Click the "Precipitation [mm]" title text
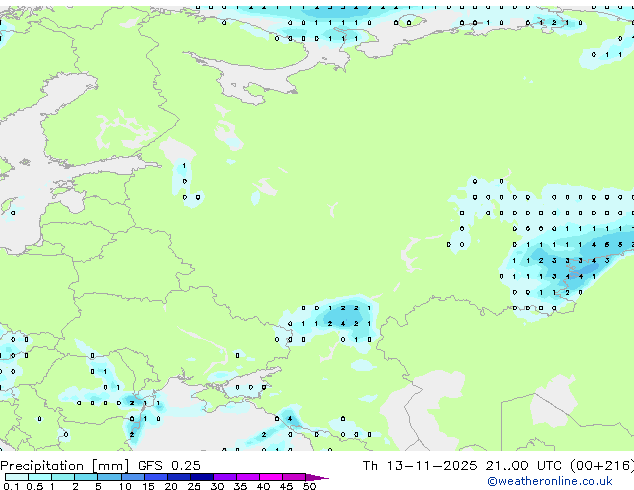 click(x=64, y=466)
